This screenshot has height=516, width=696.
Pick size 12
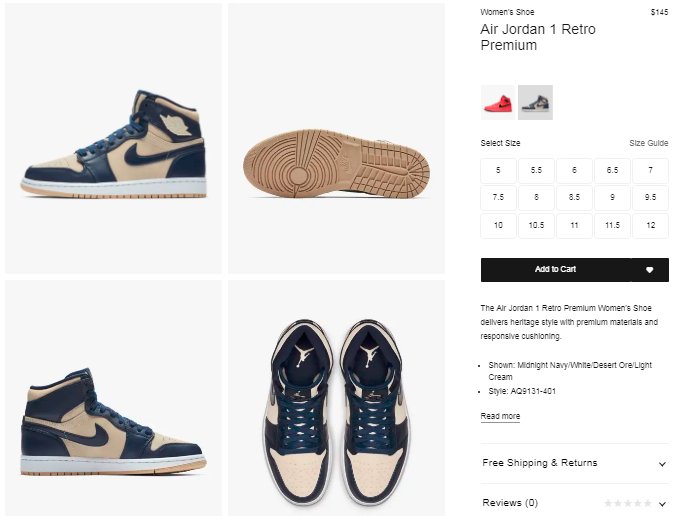point(650,226)
